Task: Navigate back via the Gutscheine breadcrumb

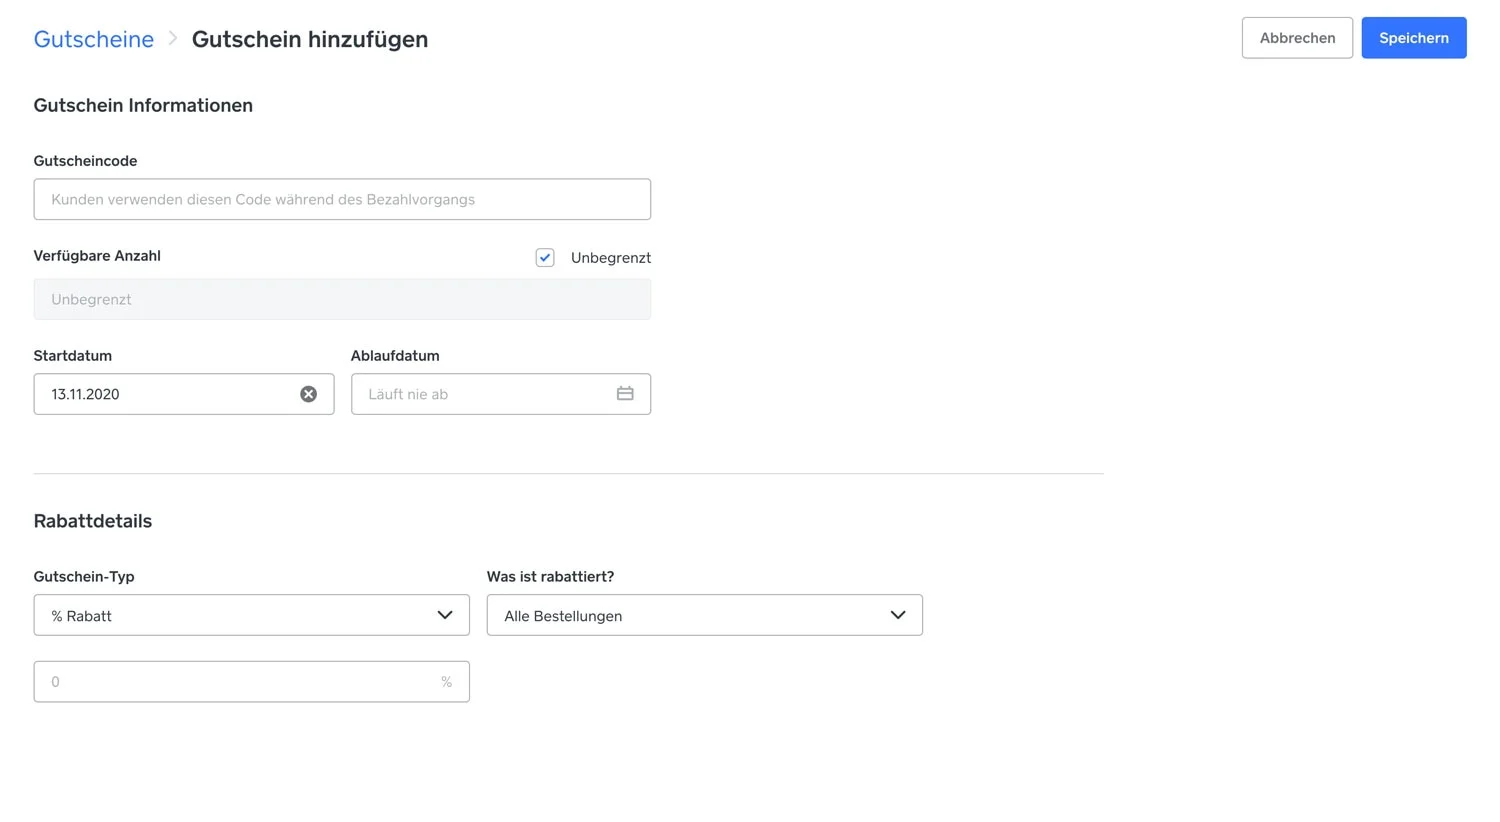Action: (x=93, y=39)
